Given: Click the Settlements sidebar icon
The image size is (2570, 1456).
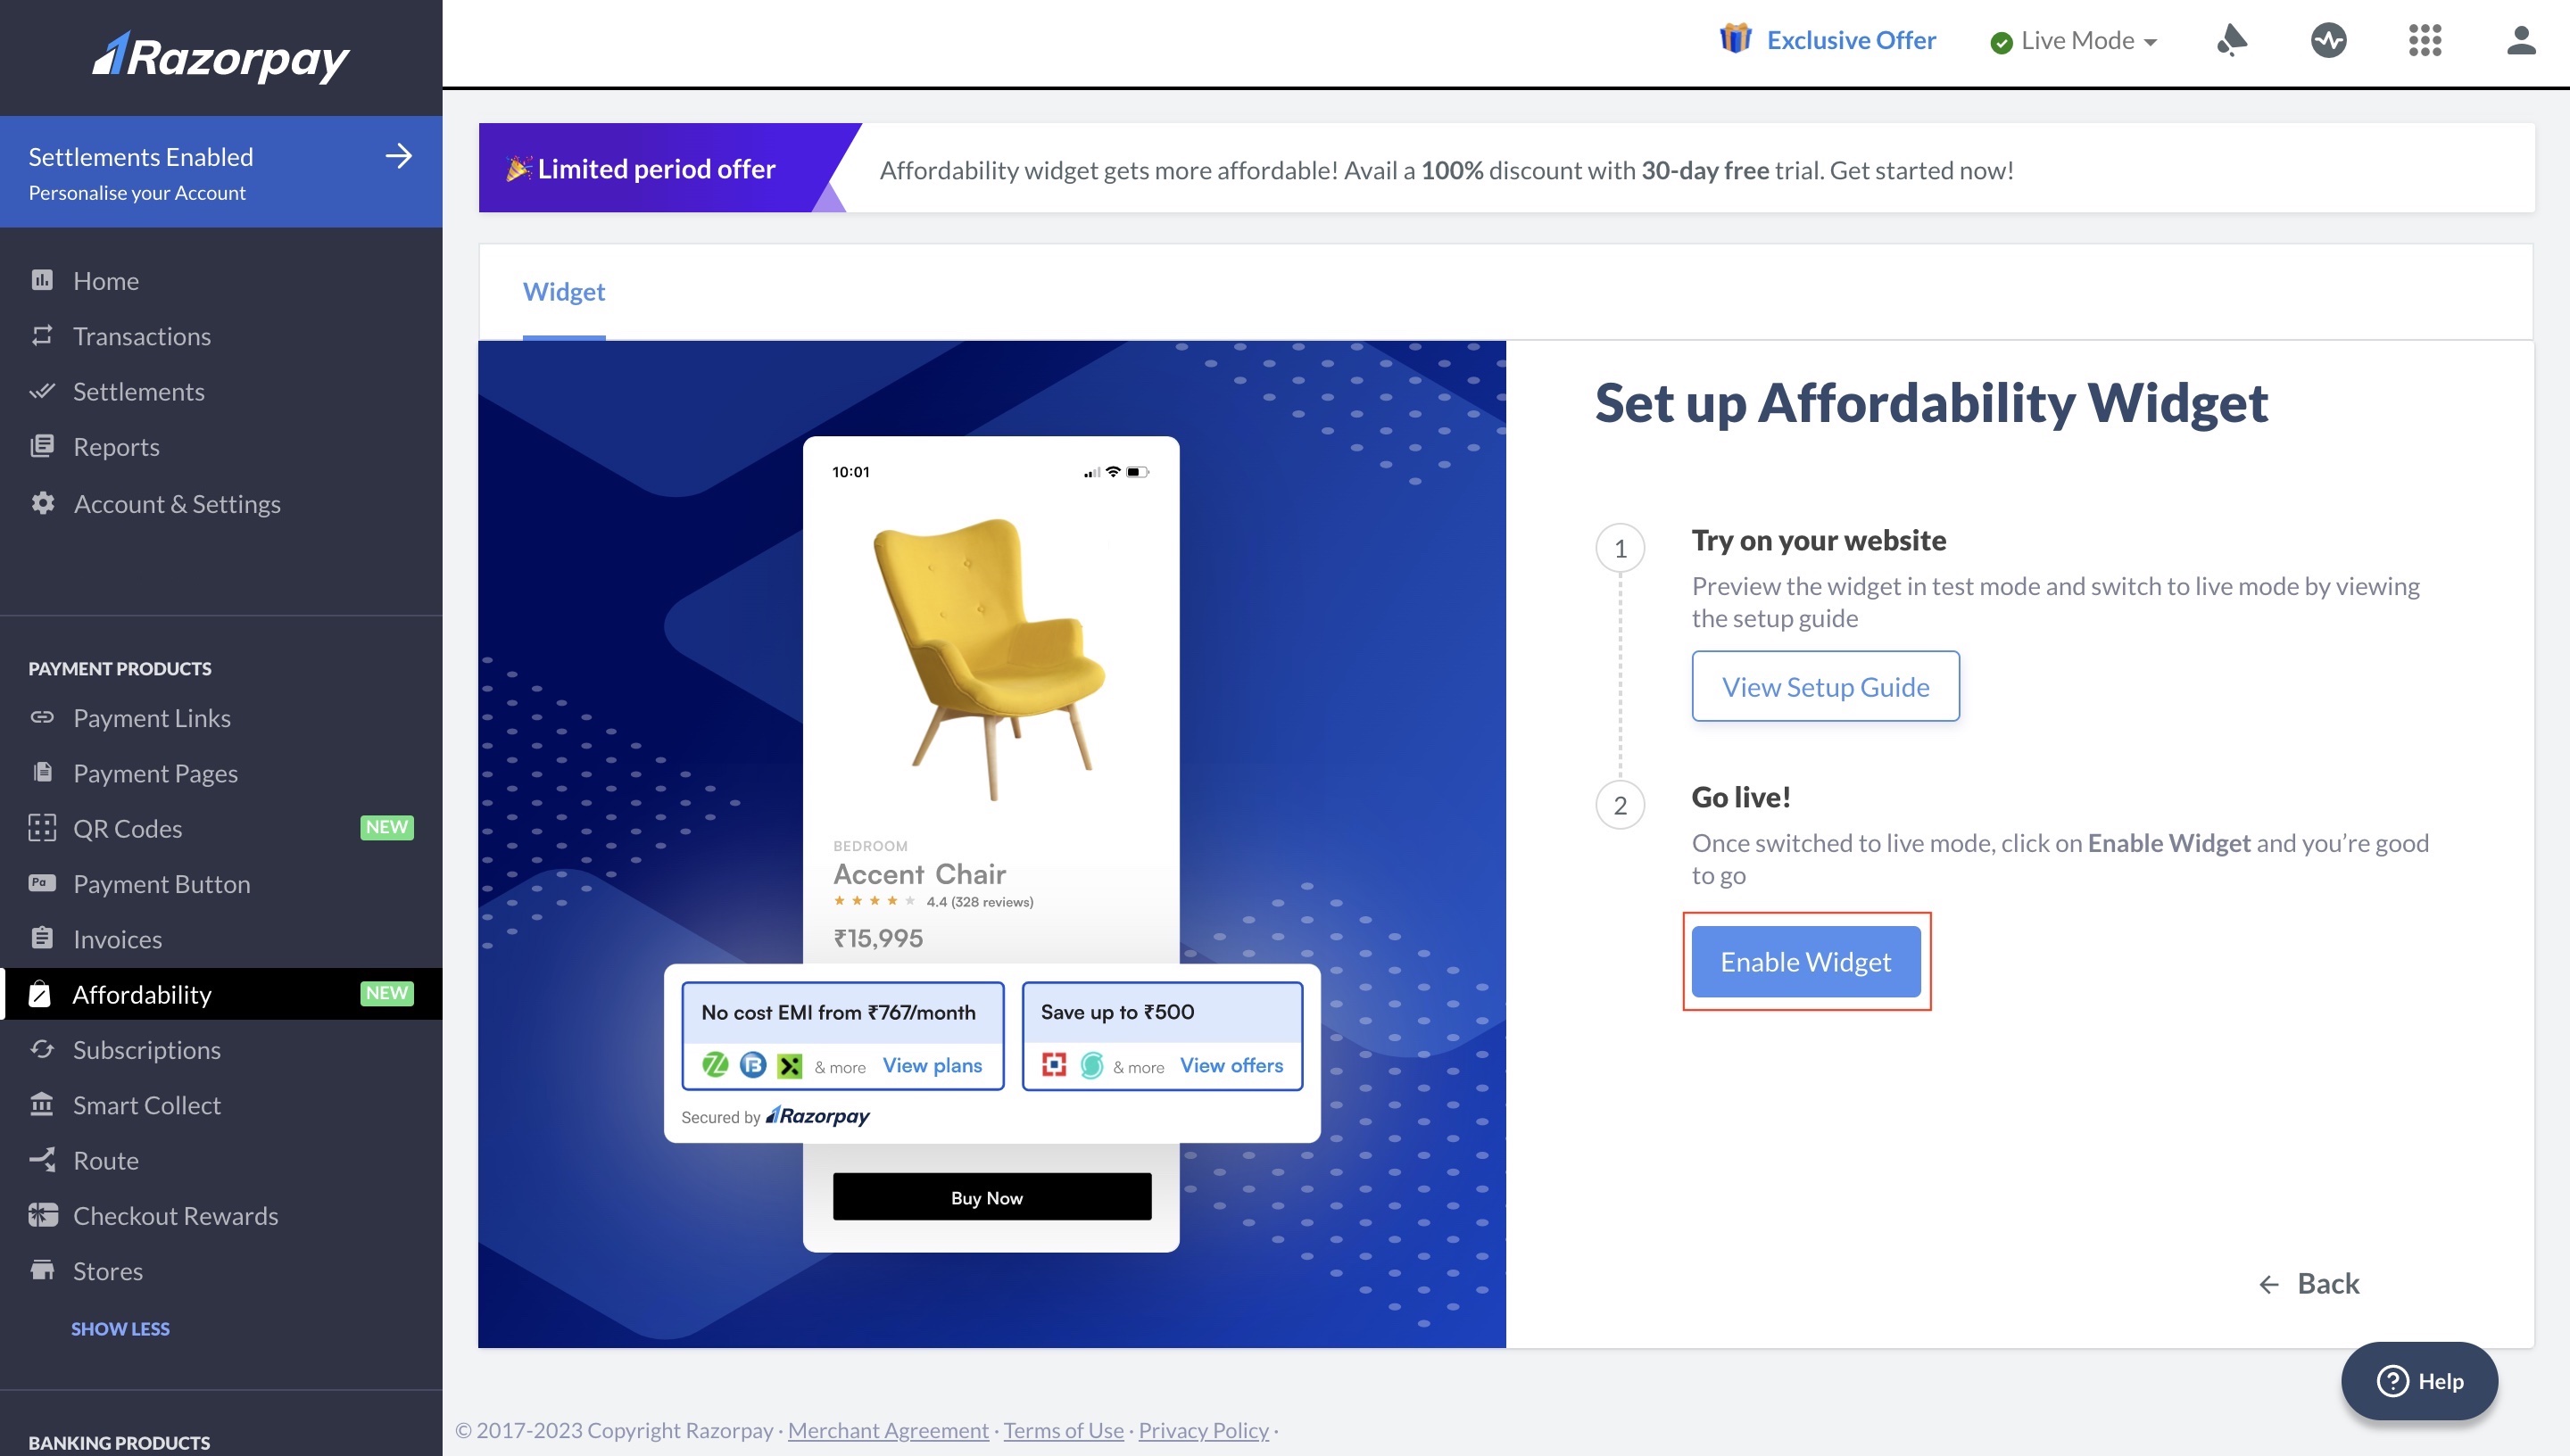Looking at the screenshot, I should point(42,390).
